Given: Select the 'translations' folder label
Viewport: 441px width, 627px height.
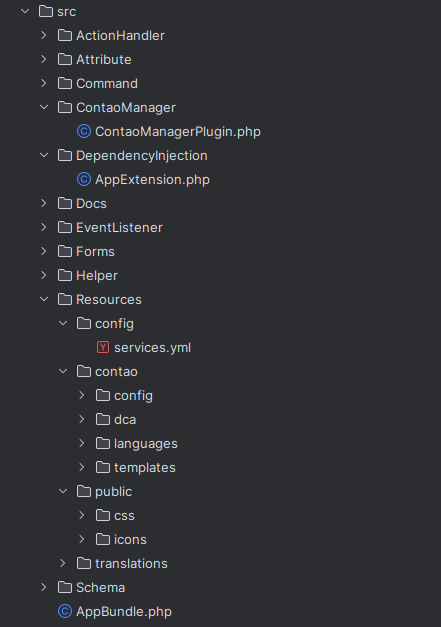Looking at the screenshot, I should 131,563.
